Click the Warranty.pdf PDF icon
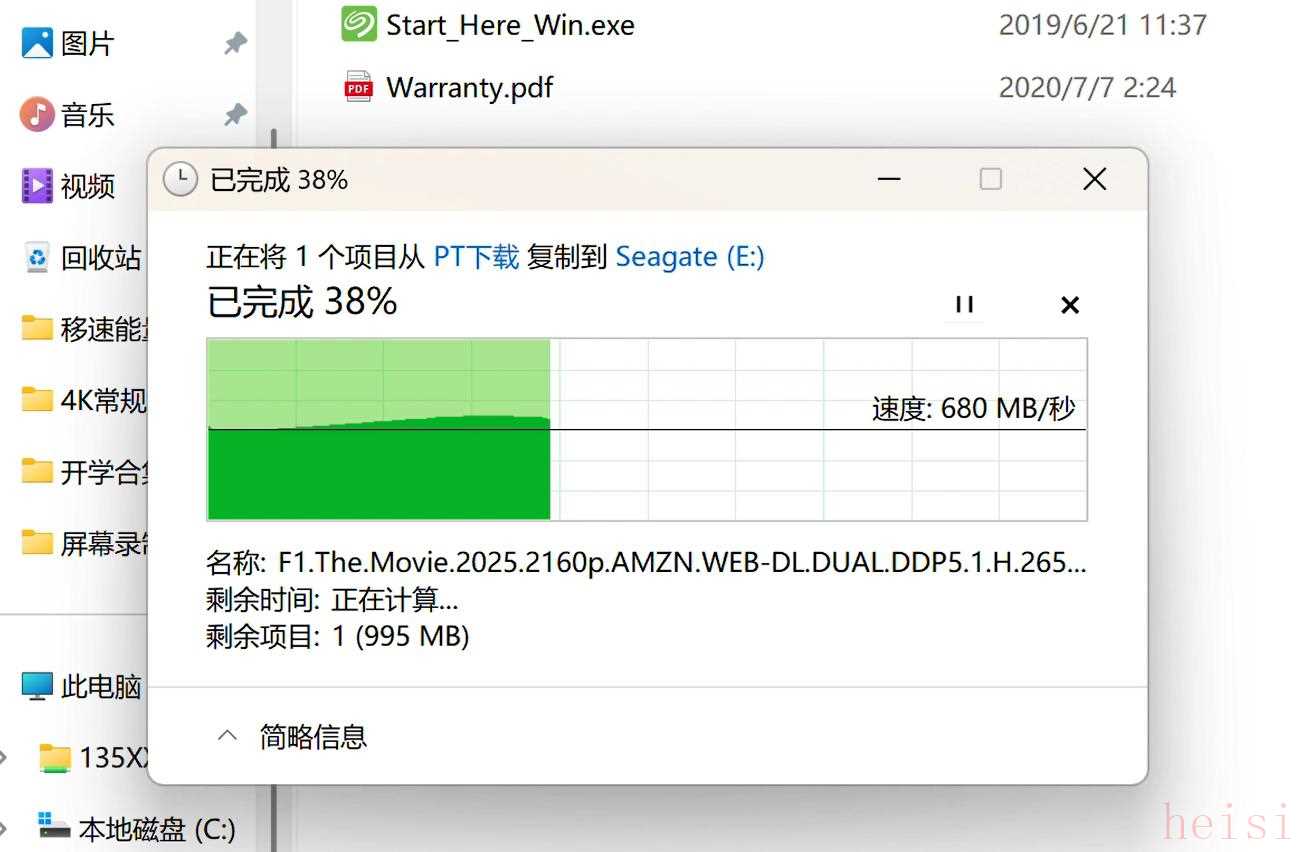This screenshot has height=852, width=1308. 358,87
